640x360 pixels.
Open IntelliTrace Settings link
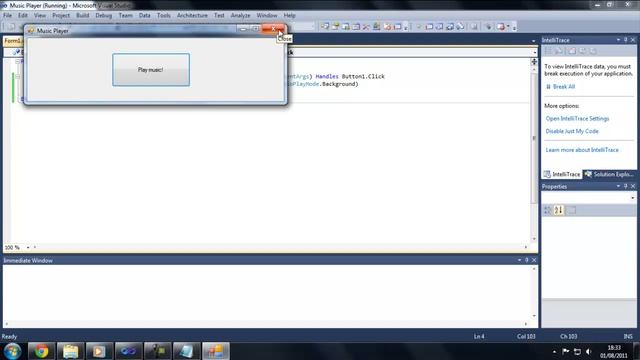(577, 118)
